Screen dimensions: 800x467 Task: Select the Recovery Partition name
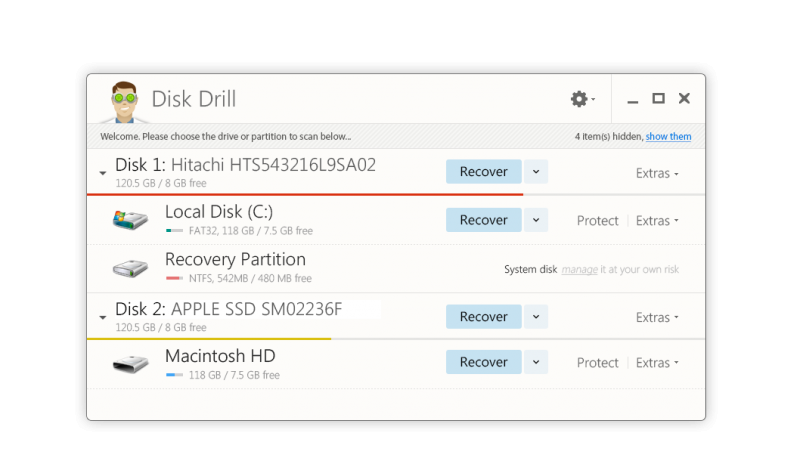(x=235, y=259)
